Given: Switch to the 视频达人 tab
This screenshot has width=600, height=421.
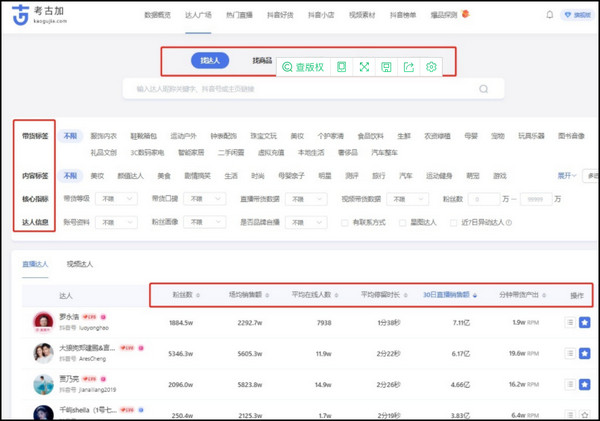Looking at the screenshot, I should click(x=80, y=264).
